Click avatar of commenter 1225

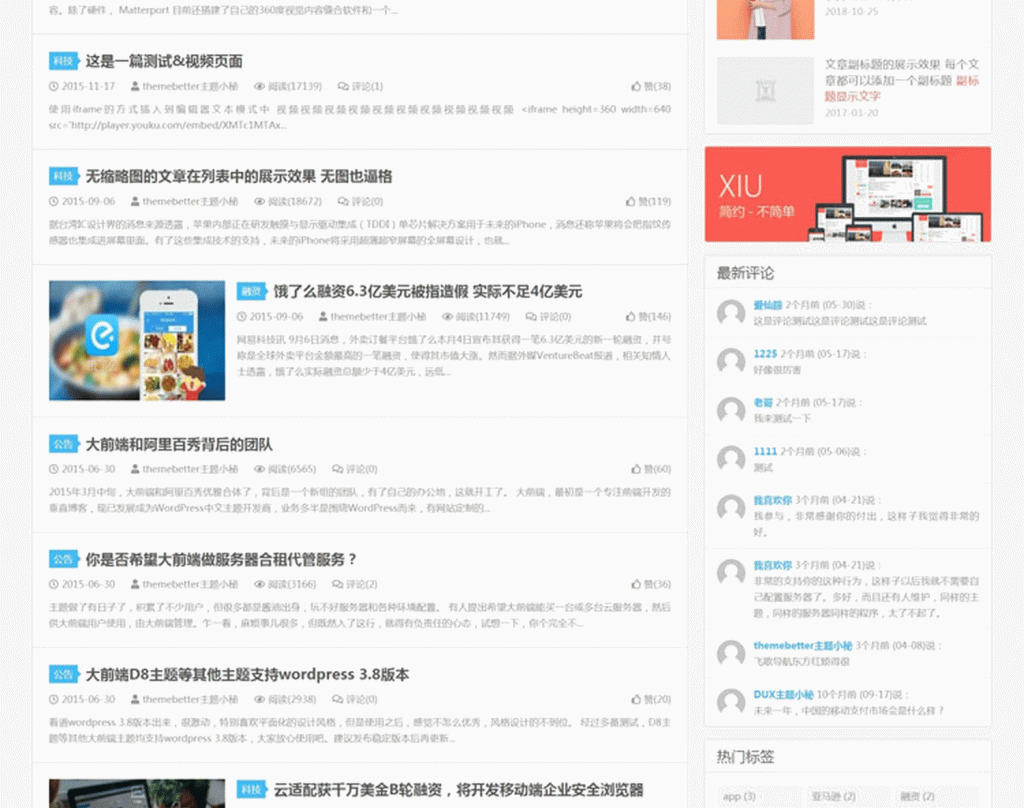[x=731, y=361]
